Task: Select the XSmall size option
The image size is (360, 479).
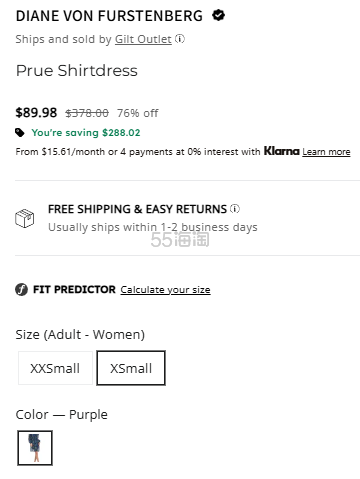Action: [131, 368]
